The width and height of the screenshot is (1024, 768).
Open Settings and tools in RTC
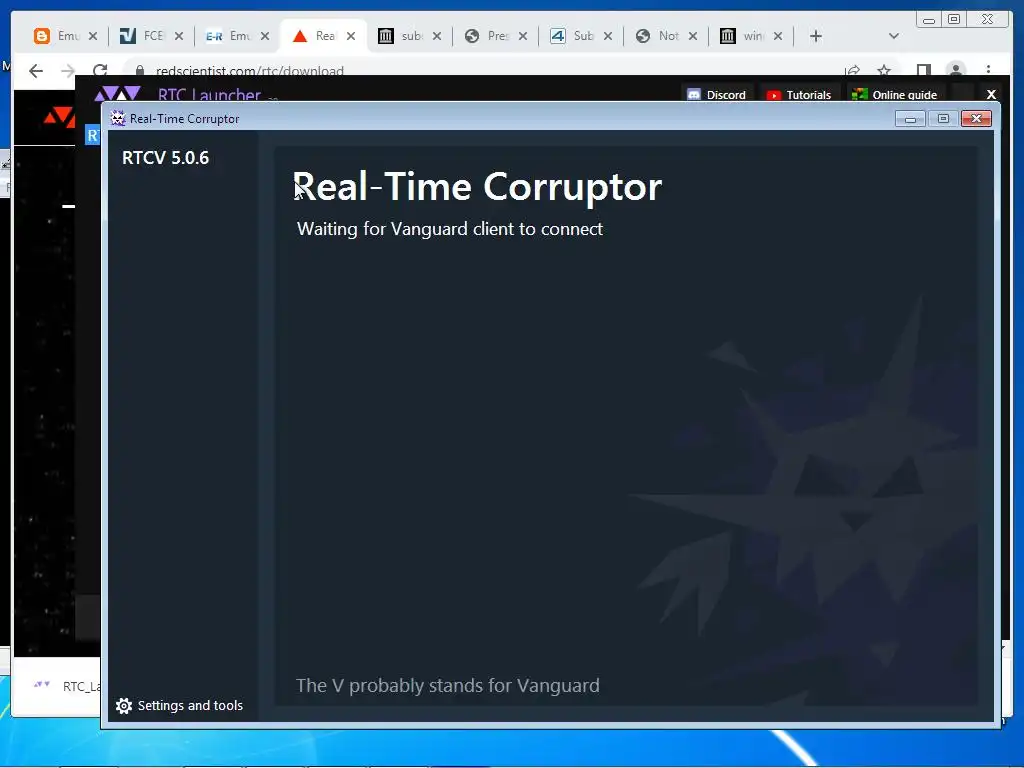(180, 705)
